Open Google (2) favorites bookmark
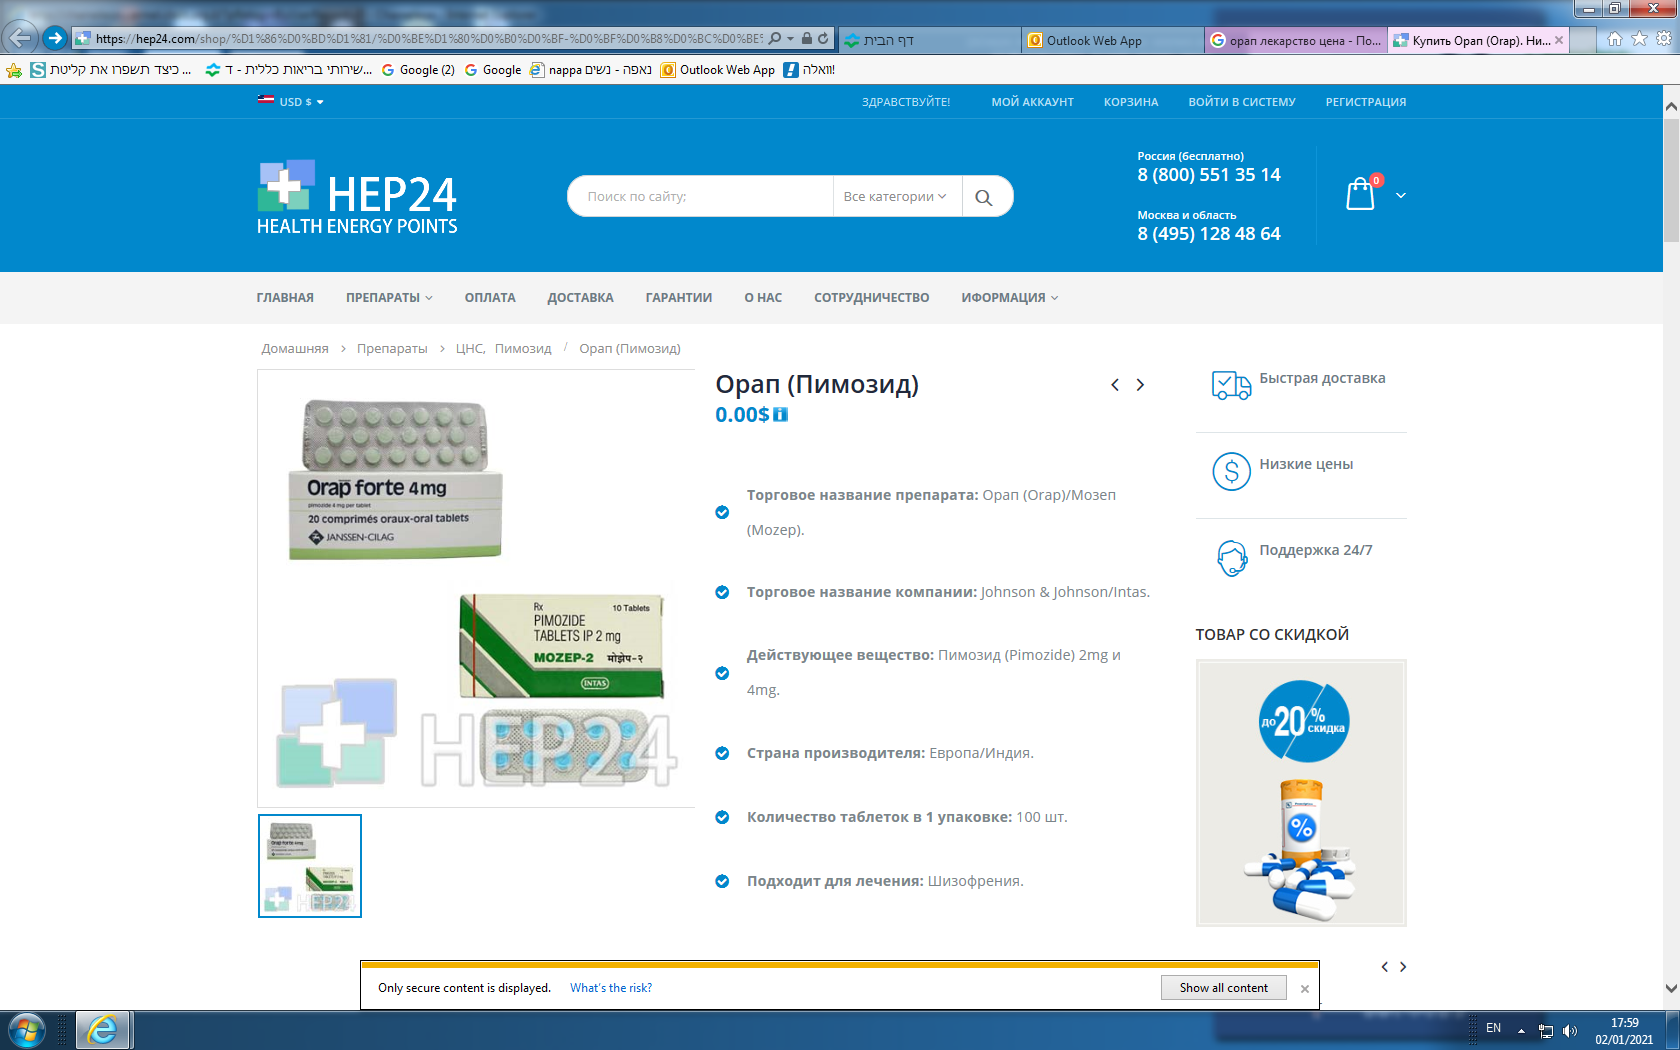The height and width of the screenshot is (1050, 1680). [x=418, y=70]
